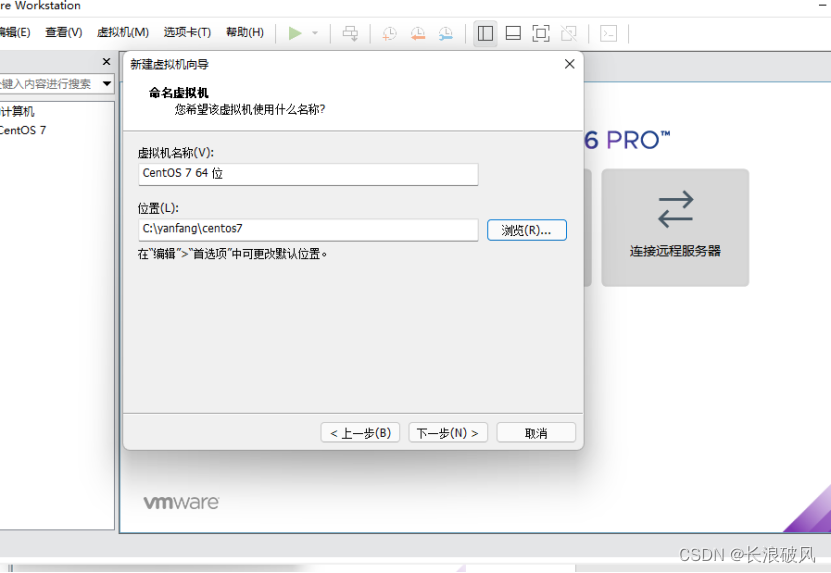831x573 pixels.
Task: Click the 连接远程服务器 tile
Action: [x=675, y=228]
